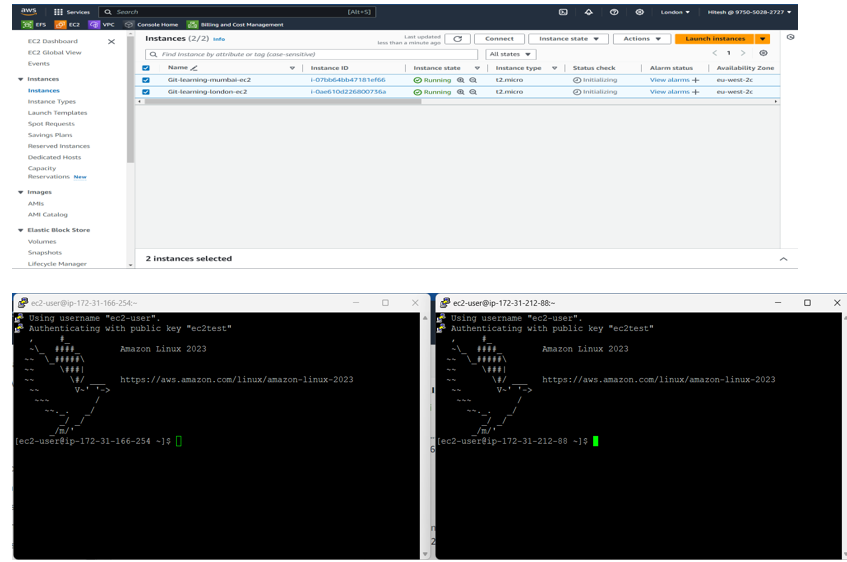Open the All states filter dropdown
847x562 pixels.
(510, 54)
